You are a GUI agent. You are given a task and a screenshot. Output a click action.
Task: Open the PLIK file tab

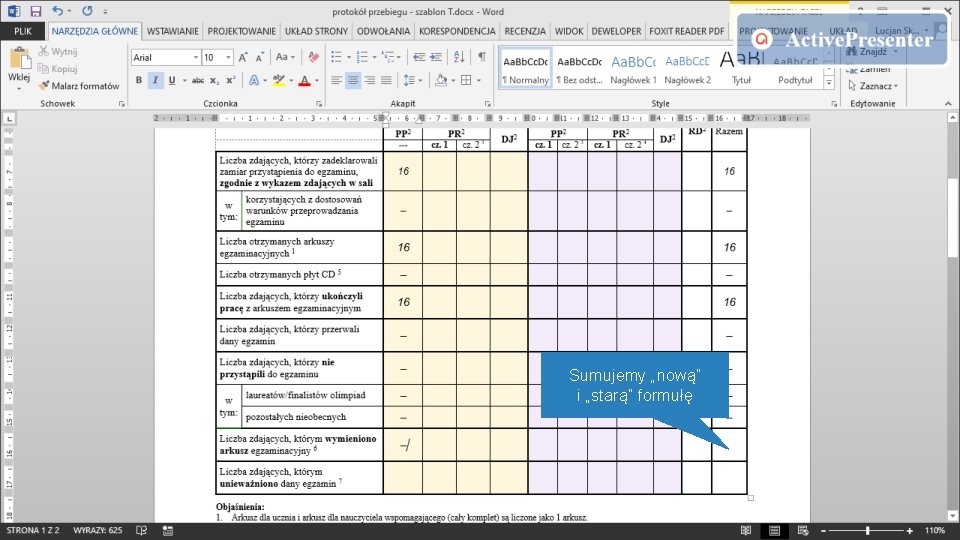(x=23, y=31)
